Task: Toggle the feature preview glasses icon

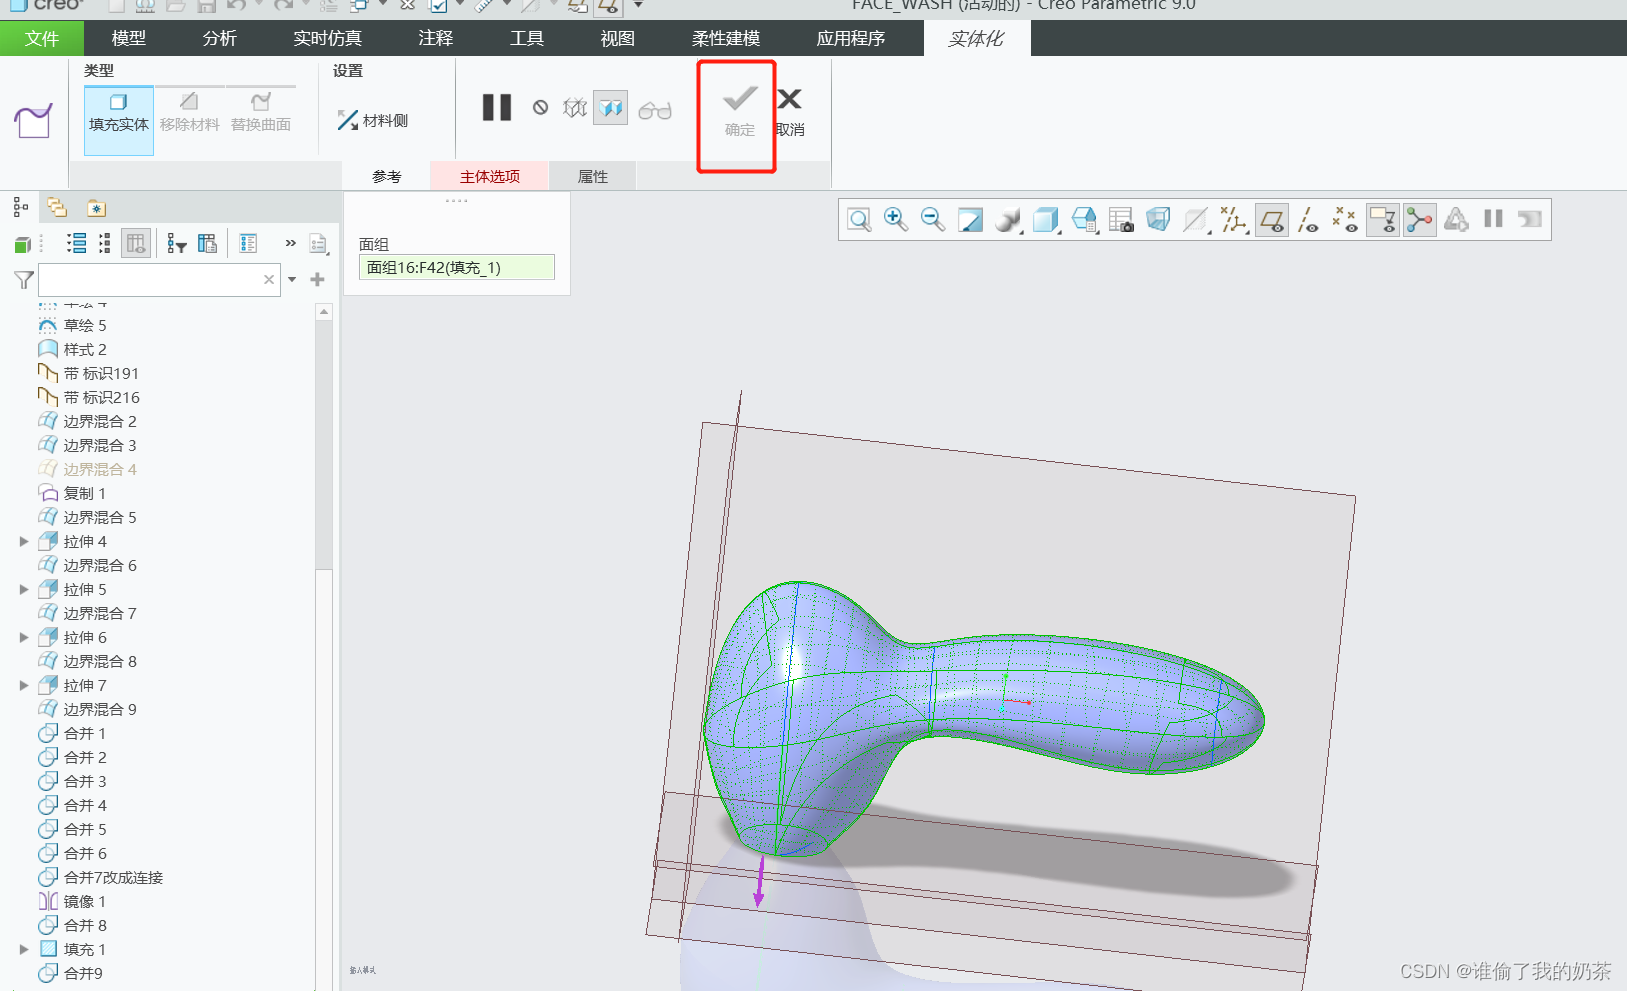Action: [655, 108]
